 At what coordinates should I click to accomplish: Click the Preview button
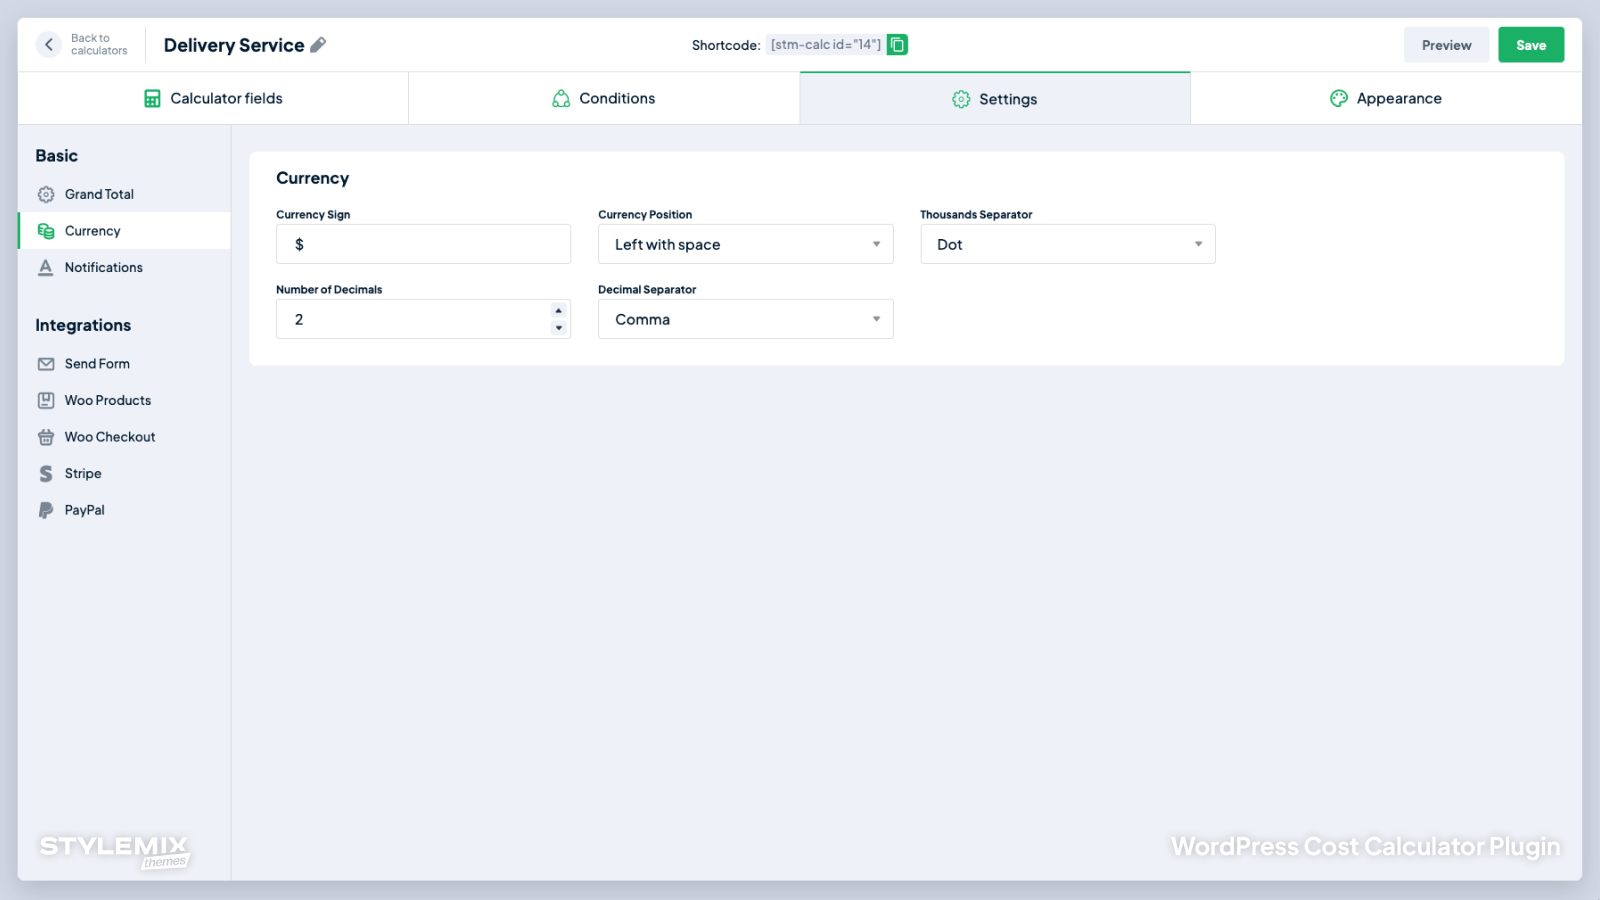point(1446,45)
